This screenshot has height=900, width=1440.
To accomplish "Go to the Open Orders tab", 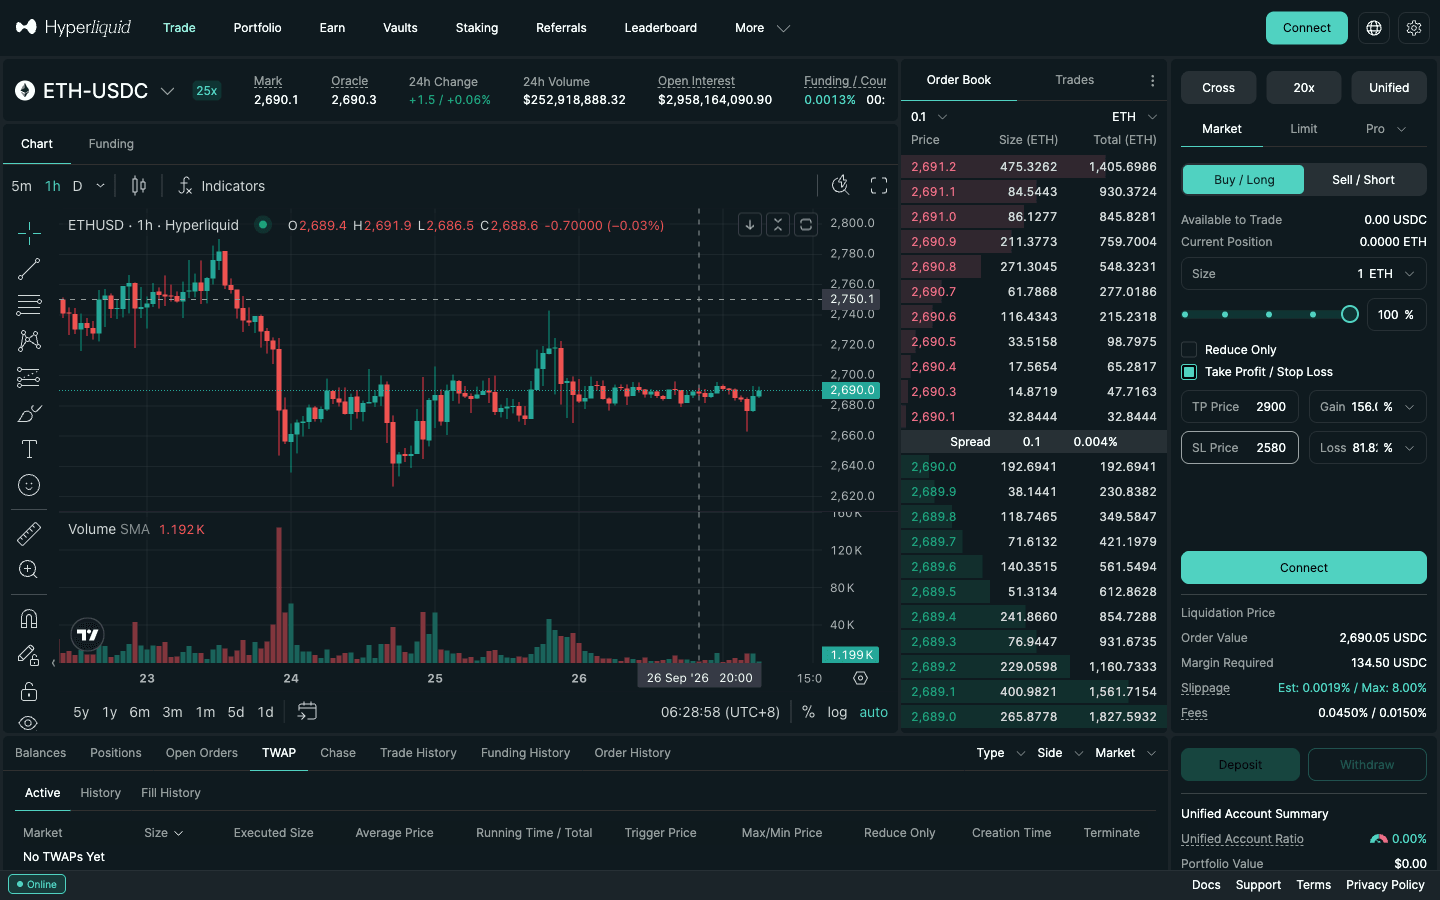I will pyautogui.click(x=202, y=753).
